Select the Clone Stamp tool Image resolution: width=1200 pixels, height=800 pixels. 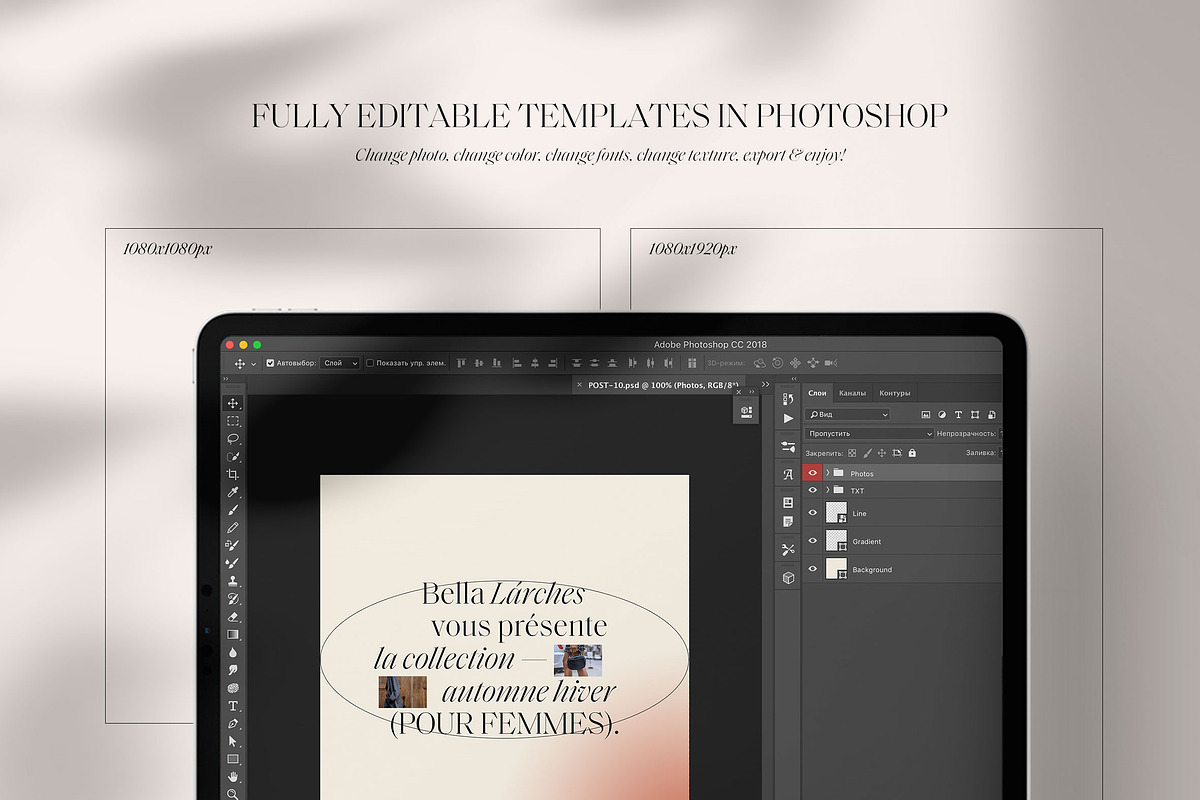click(x=233, y=581)
